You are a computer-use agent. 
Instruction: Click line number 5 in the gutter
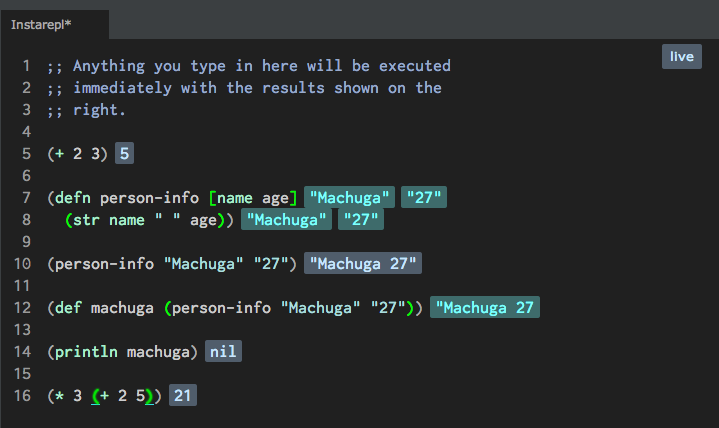coord(26,154)
